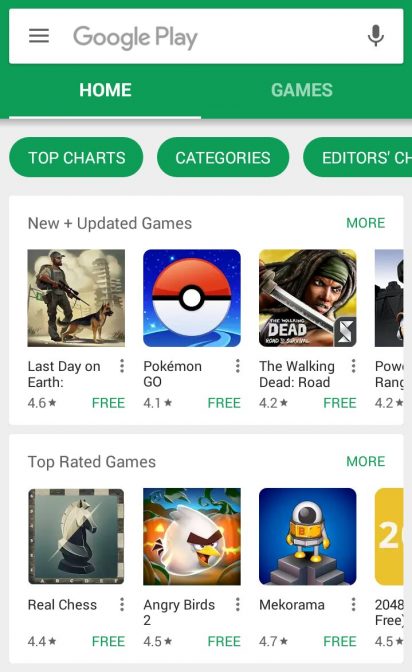Open Last Day on Earth game icon
Image resolution: width=412 pixels, height=672 pixels.
[x=76, y=298]
